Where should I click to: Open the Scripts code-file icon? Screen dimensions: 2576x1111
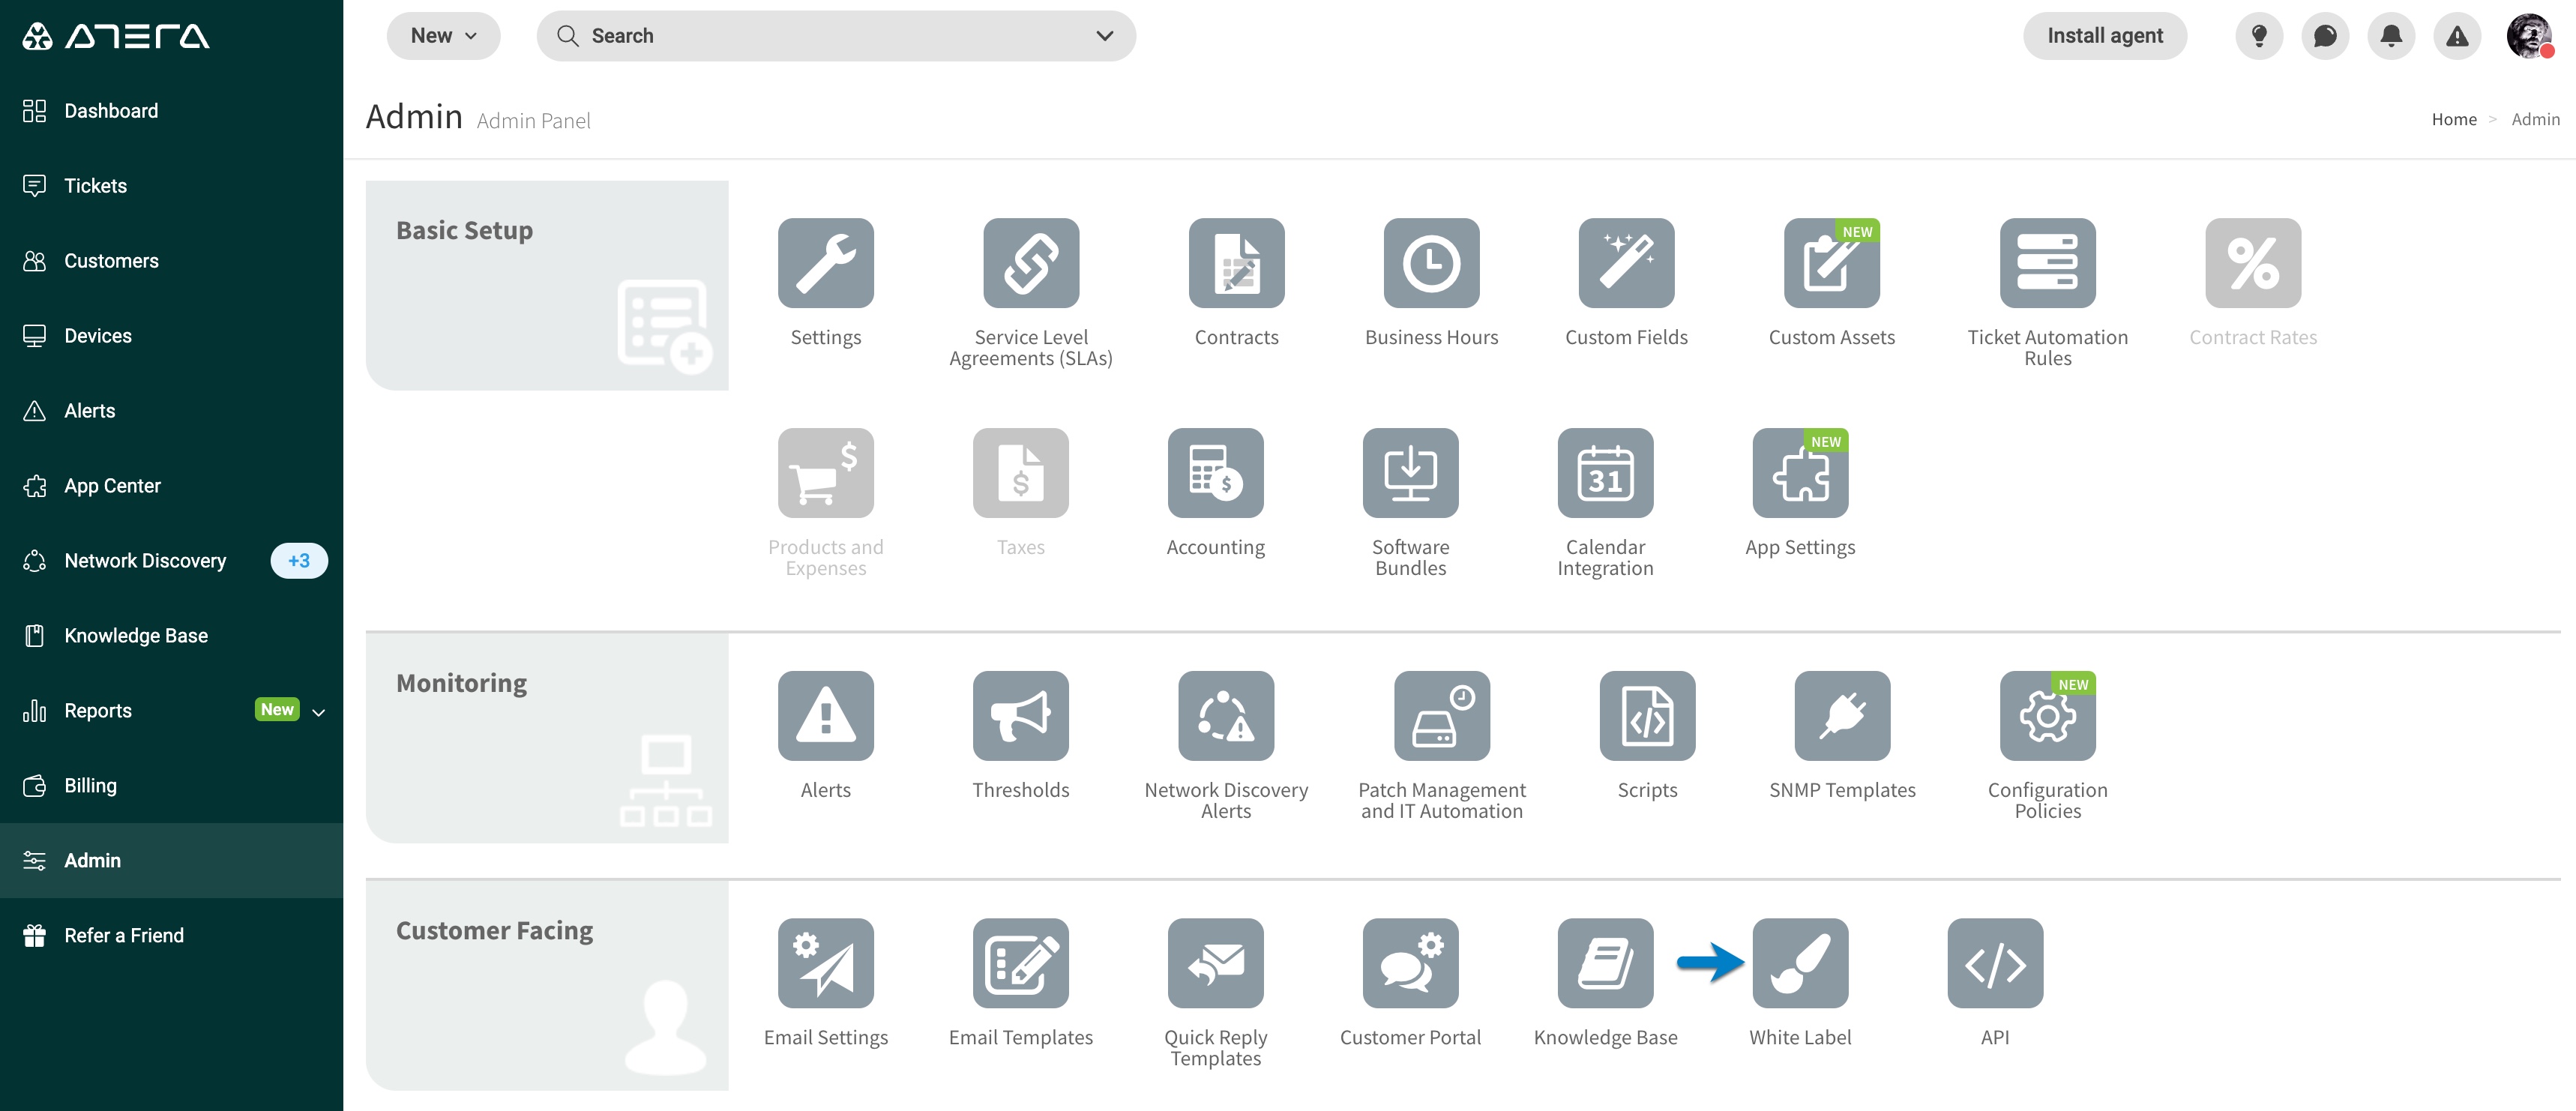[x=1647, y=716]
